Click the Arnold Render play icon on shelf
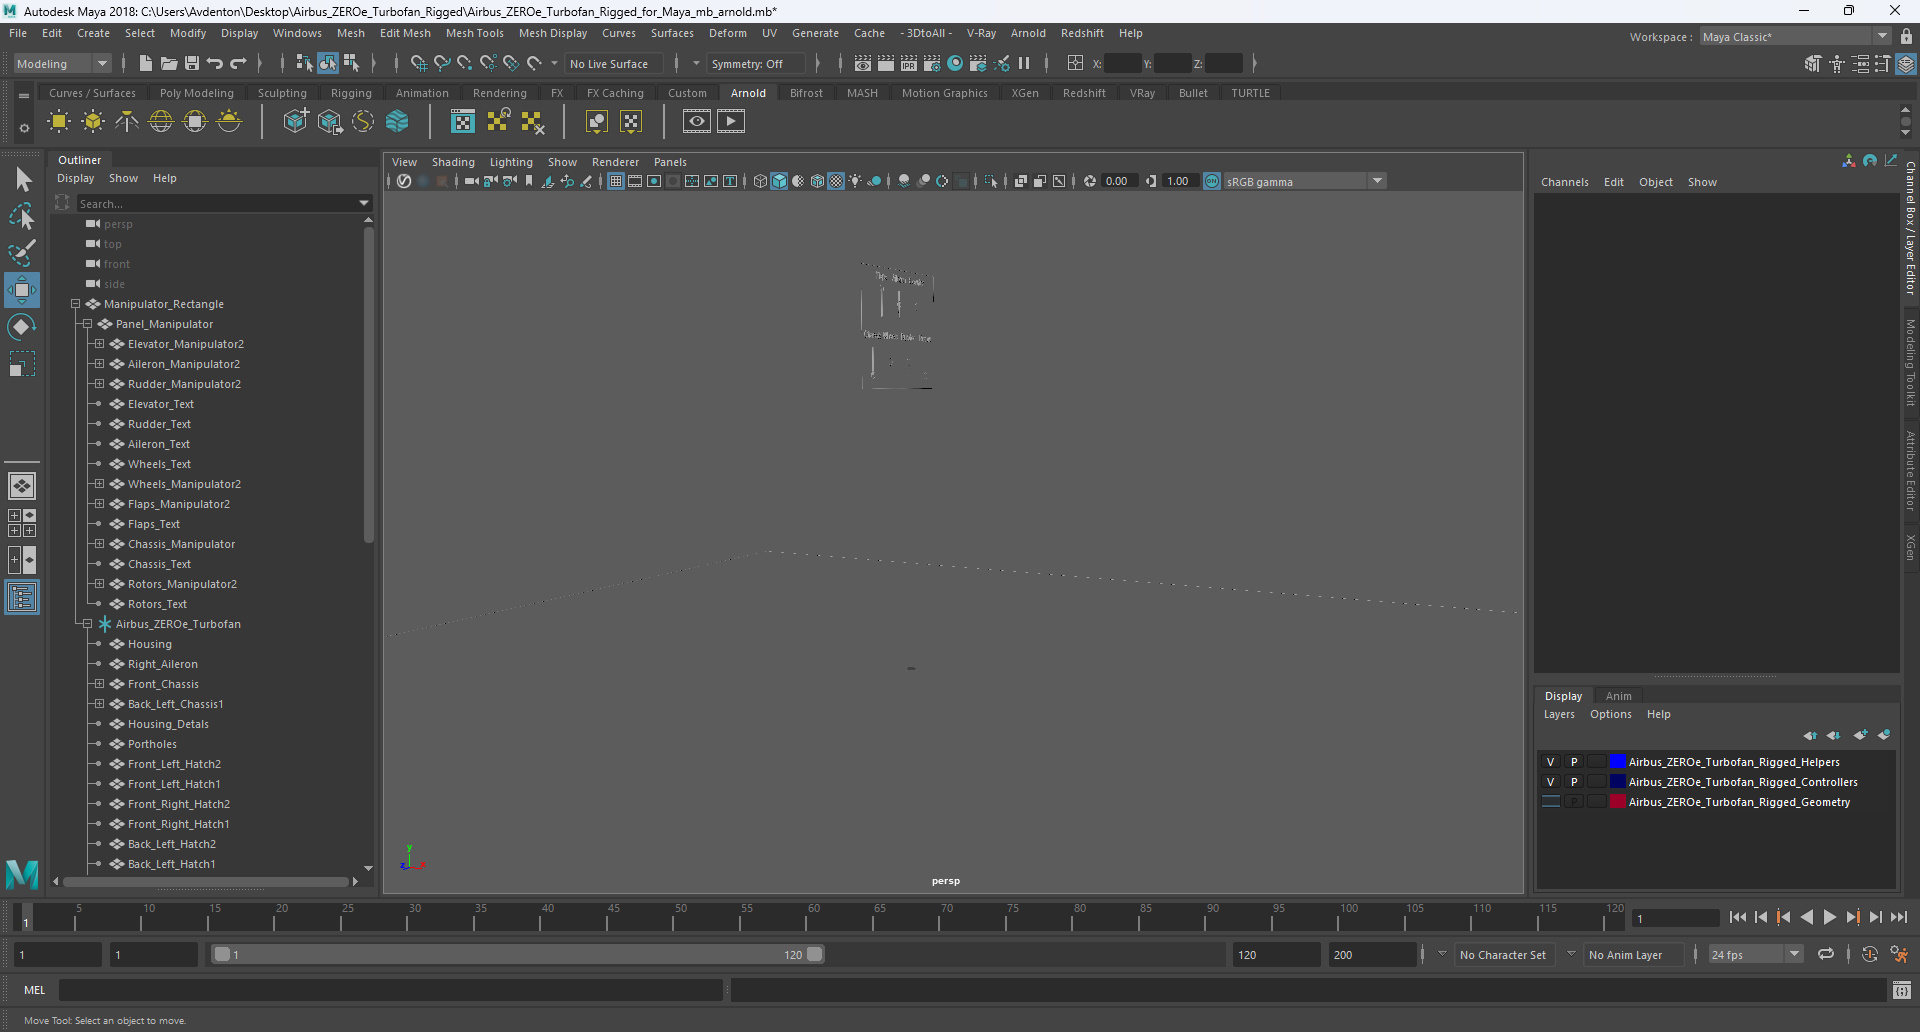The width and height of the screenshot is (1920, 1032). click(731, 122)
